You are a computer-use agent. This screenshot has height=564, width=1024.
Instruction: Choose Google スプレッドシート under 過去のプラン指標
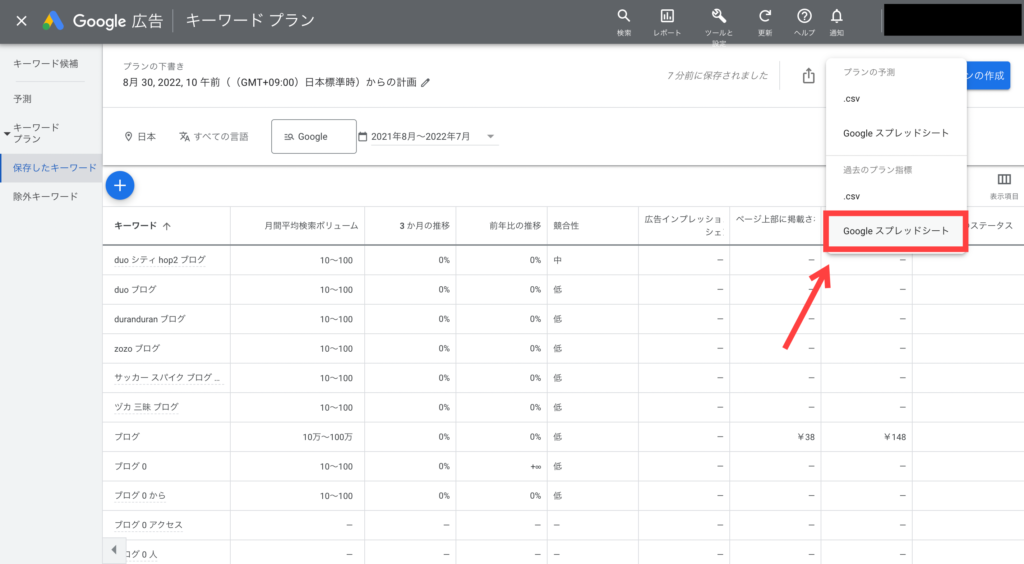896,231
